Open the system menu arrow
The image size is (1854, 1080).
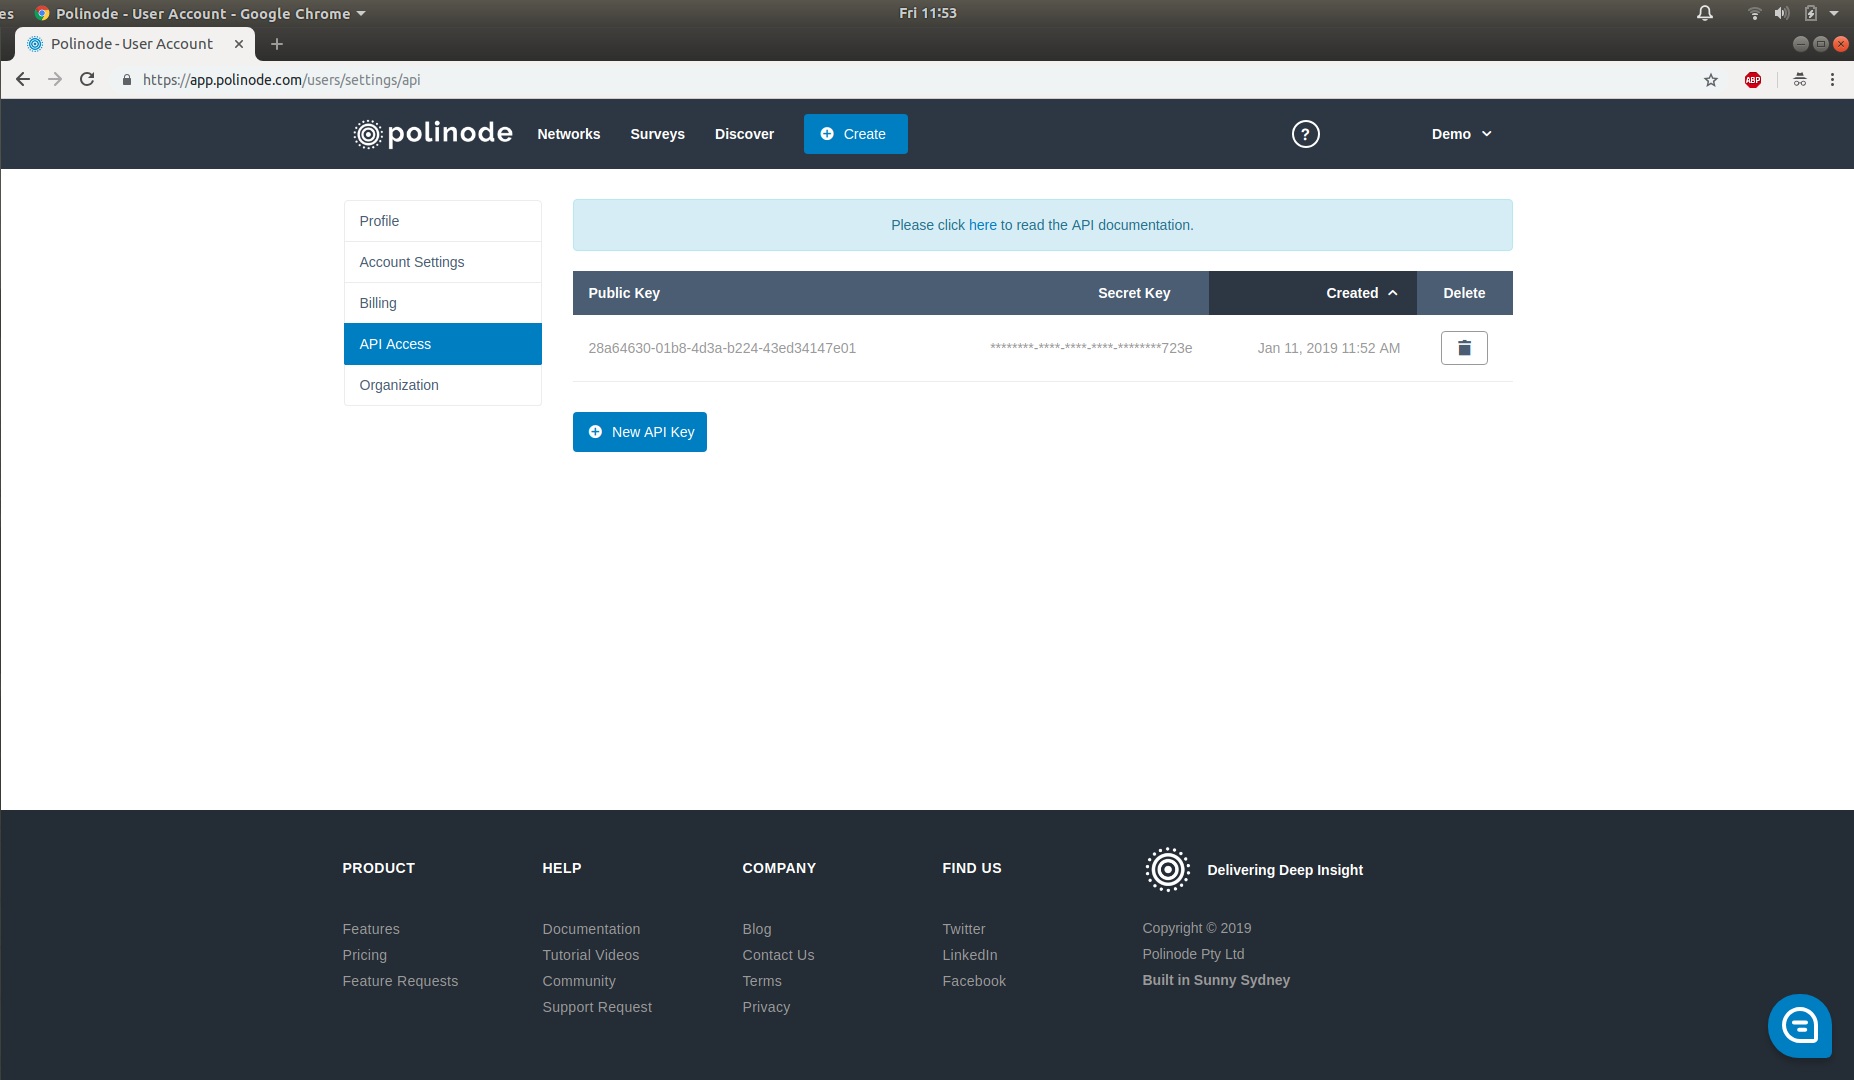click(1834, 13)
